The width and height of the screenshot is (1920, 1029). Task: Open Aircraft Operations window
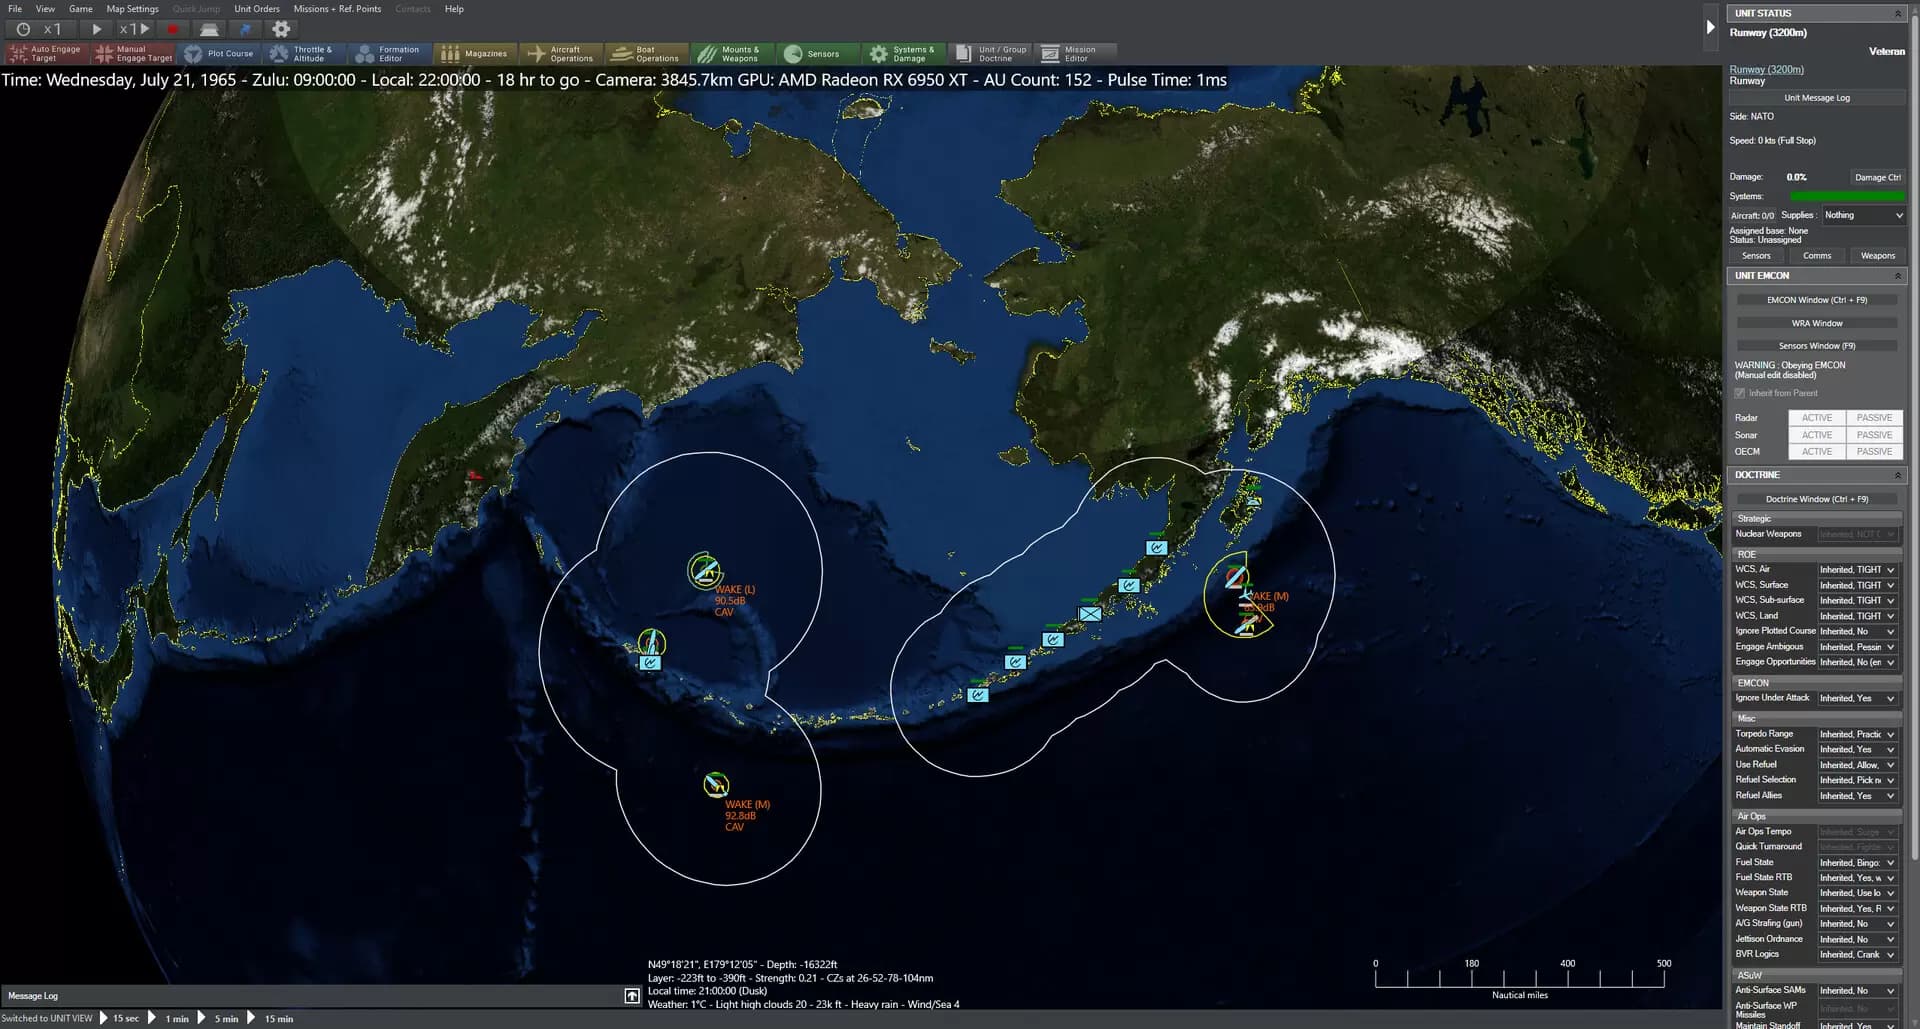(x=561, y=54)
